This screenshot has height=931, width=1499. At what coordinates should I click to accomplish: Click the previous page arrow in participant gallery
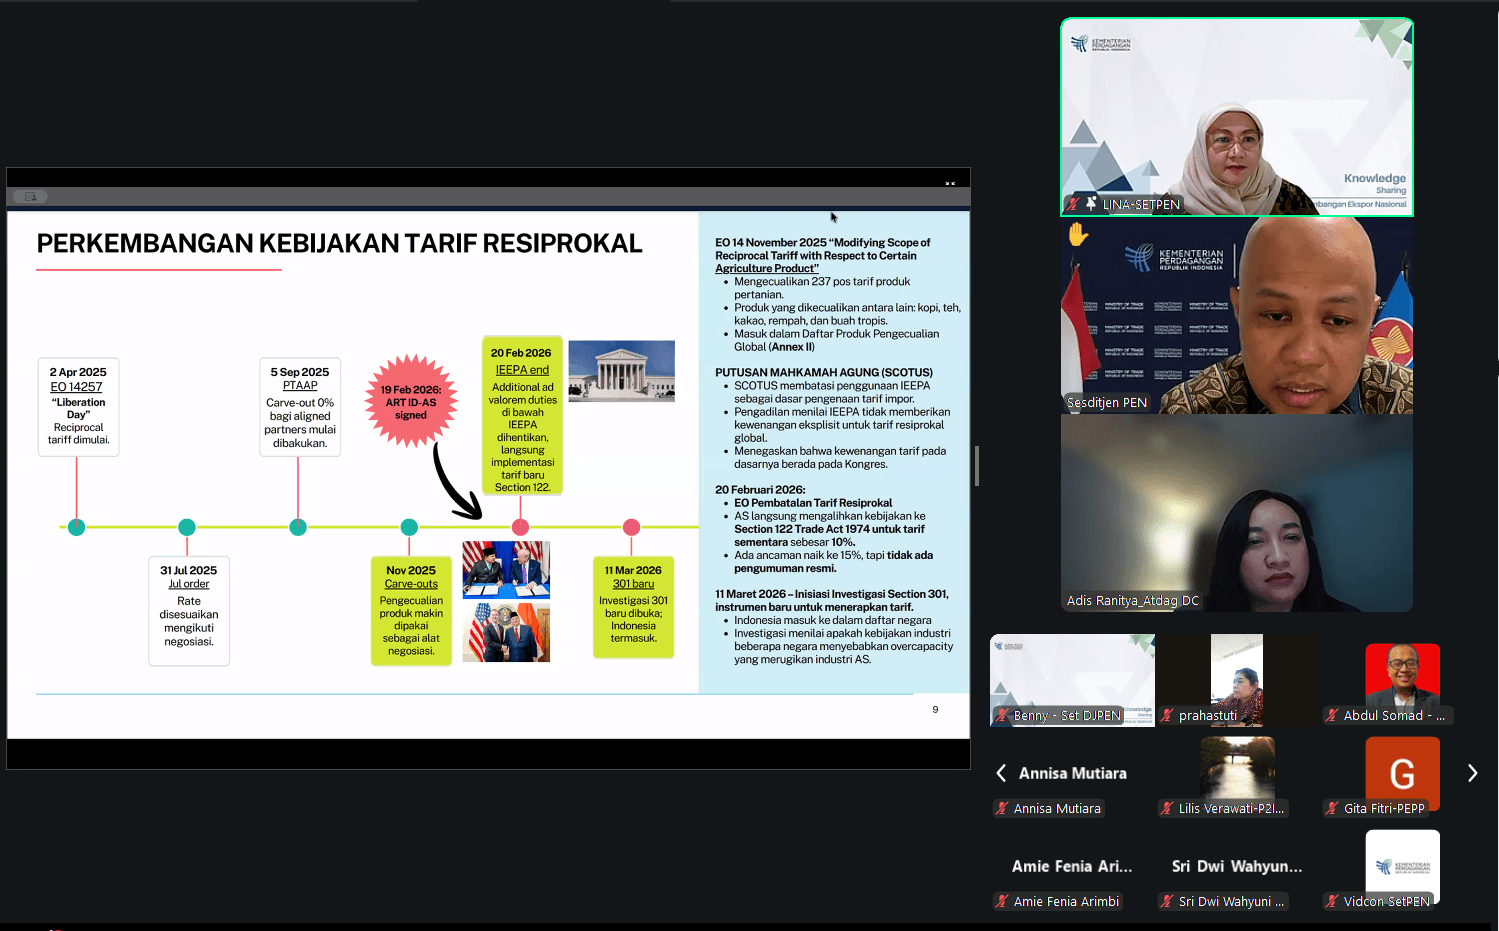pyautogui.click(x=1001, y=773)
